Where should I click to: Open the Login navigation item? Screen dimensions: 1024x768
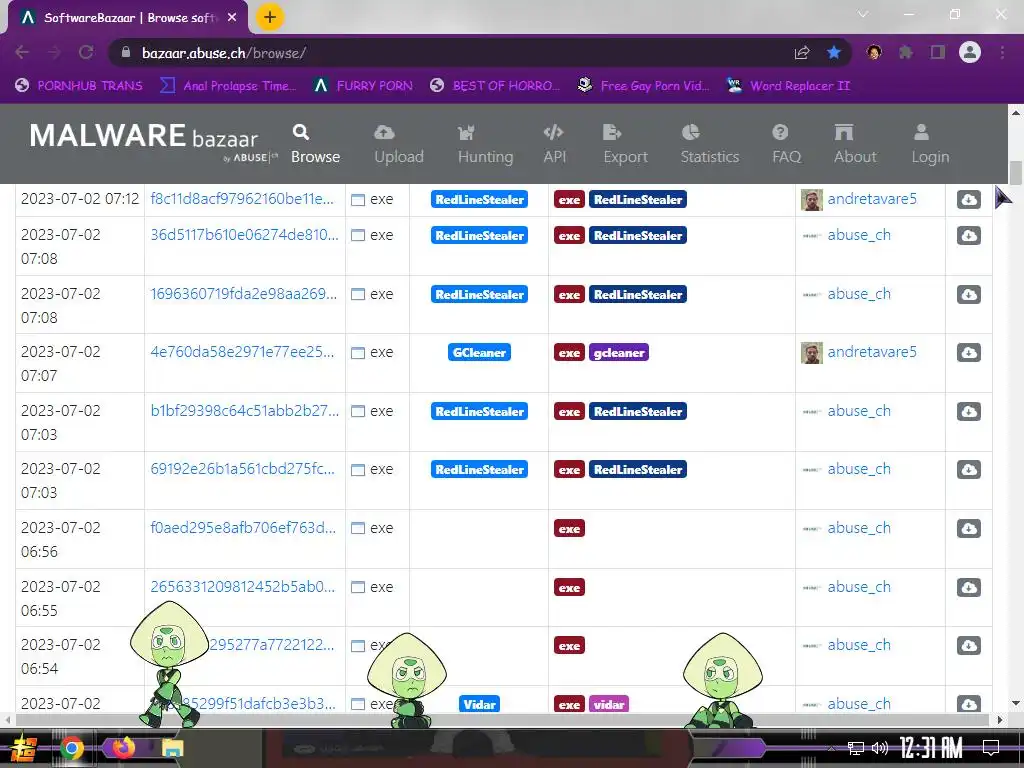point(930,144)
